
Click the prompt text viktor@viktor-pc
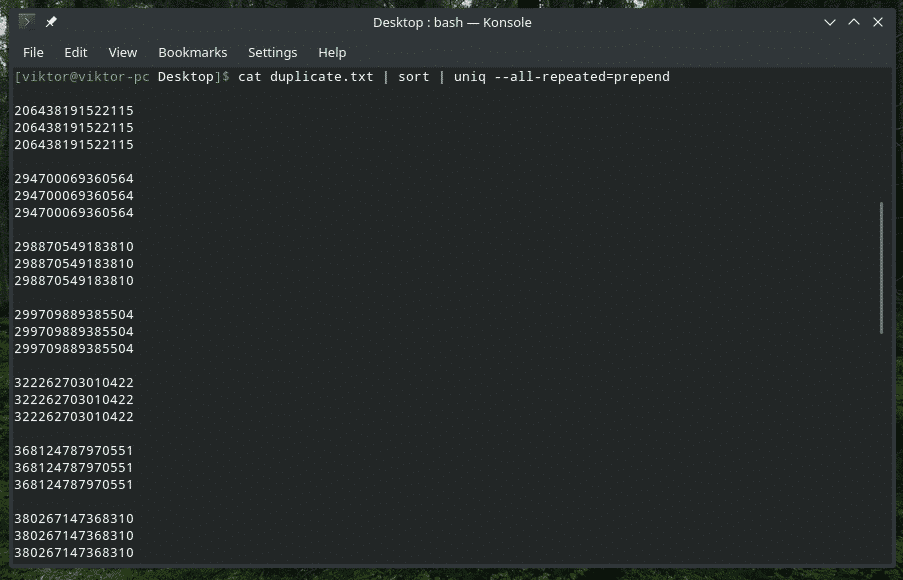(86, 77)
